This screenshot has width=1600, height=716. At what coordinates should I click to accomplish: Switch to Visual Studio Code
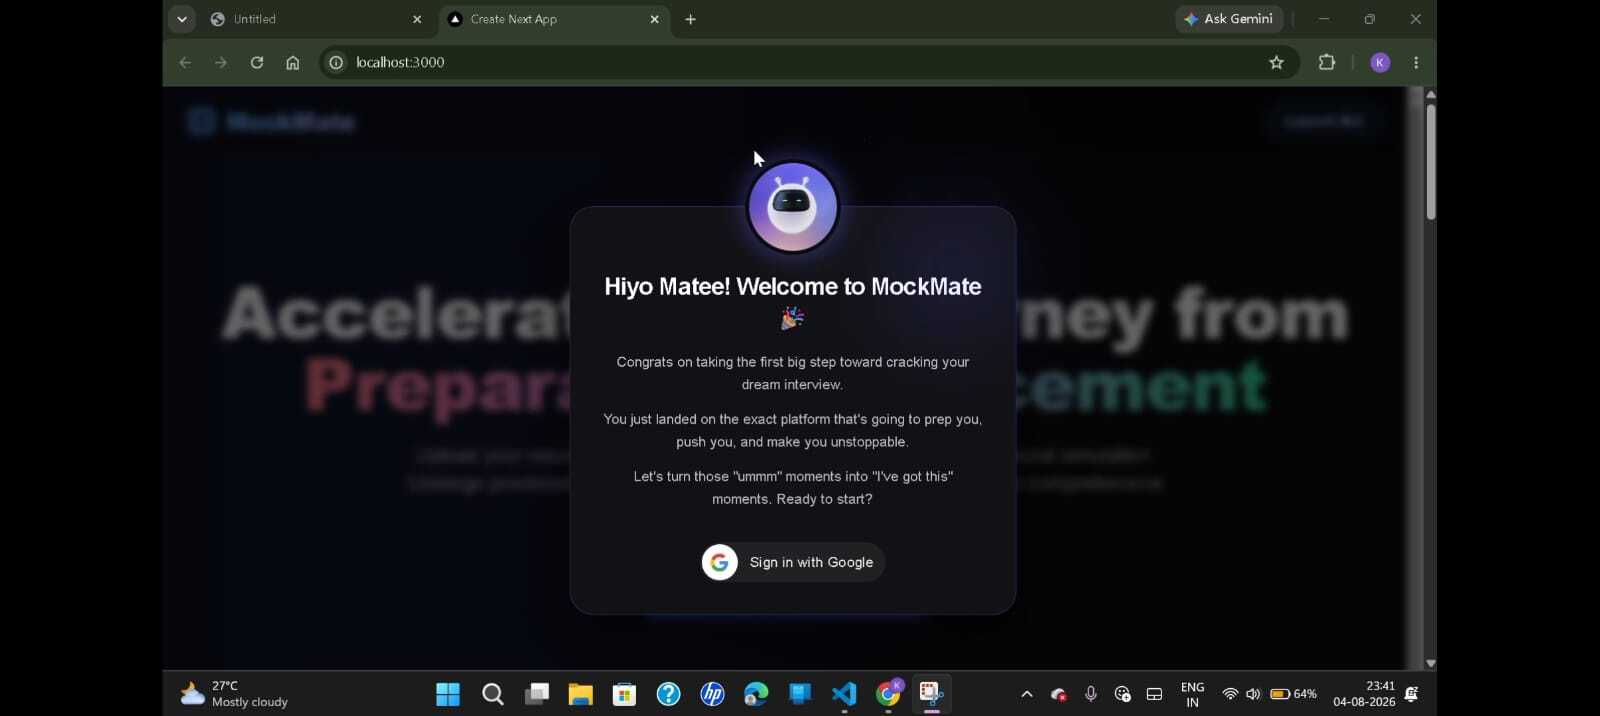pyautogui.click(x=844, y=694)
